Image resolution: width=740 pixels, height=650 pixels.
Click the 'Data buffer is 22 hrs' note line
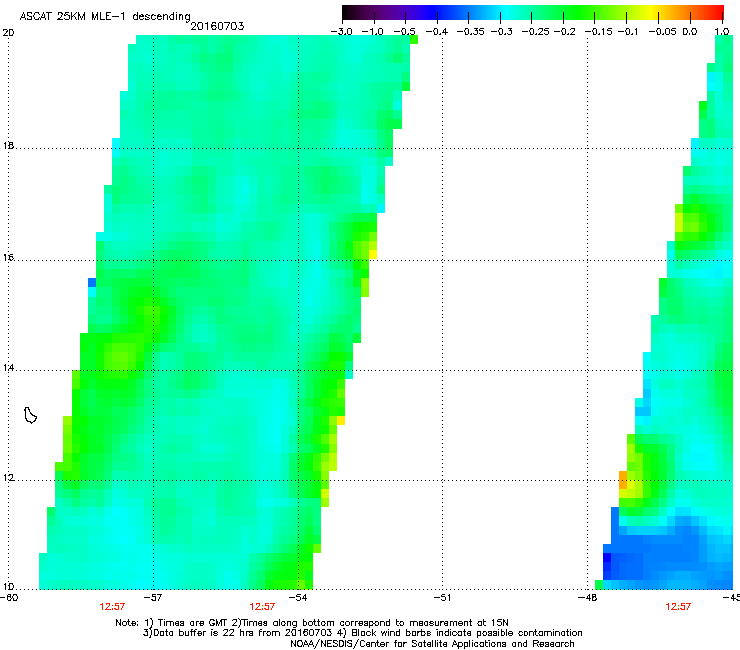click(x=362, y=633)
